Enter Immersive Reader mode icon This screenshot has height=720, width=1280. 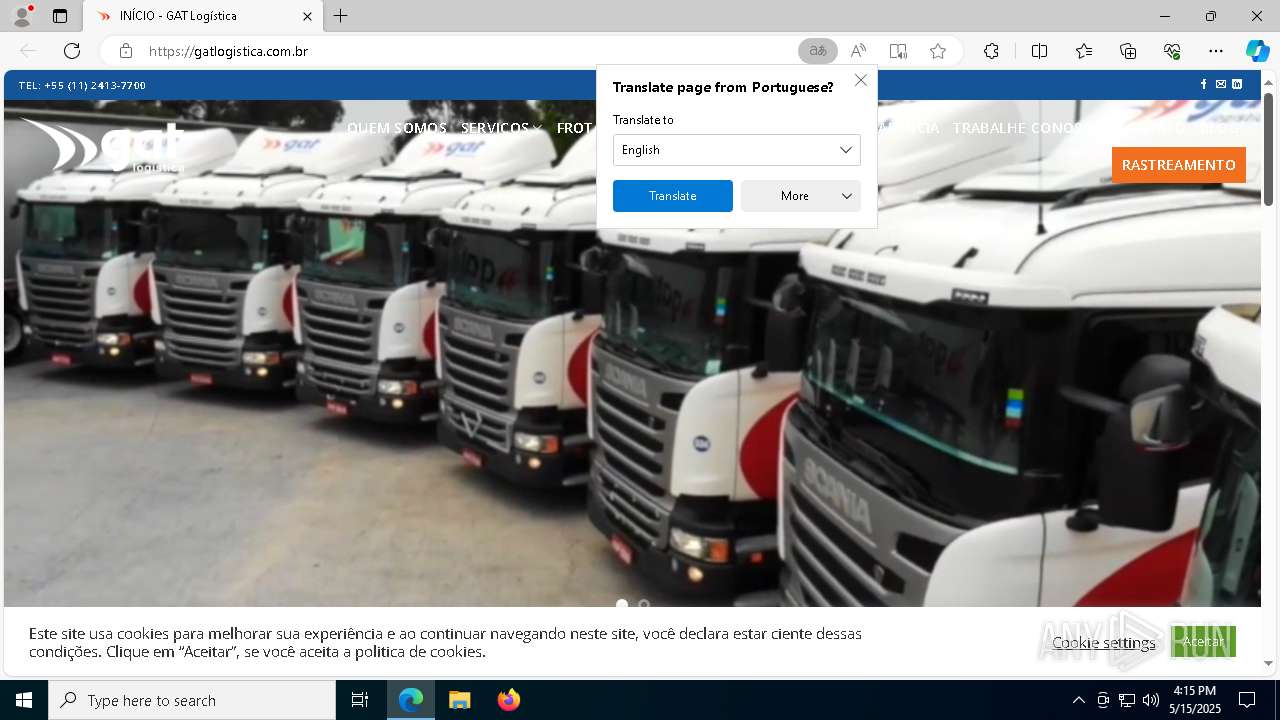click(x=898, y=51)
